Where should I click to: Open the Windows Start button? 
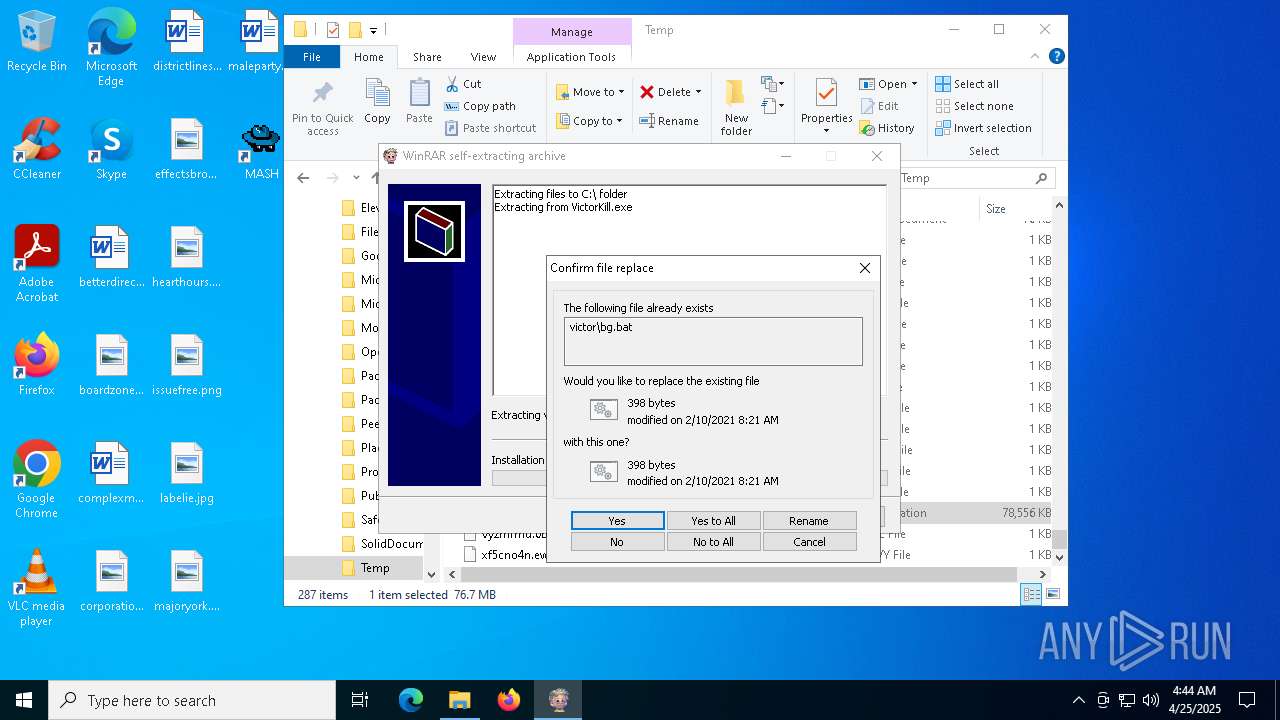coord(24,700)
